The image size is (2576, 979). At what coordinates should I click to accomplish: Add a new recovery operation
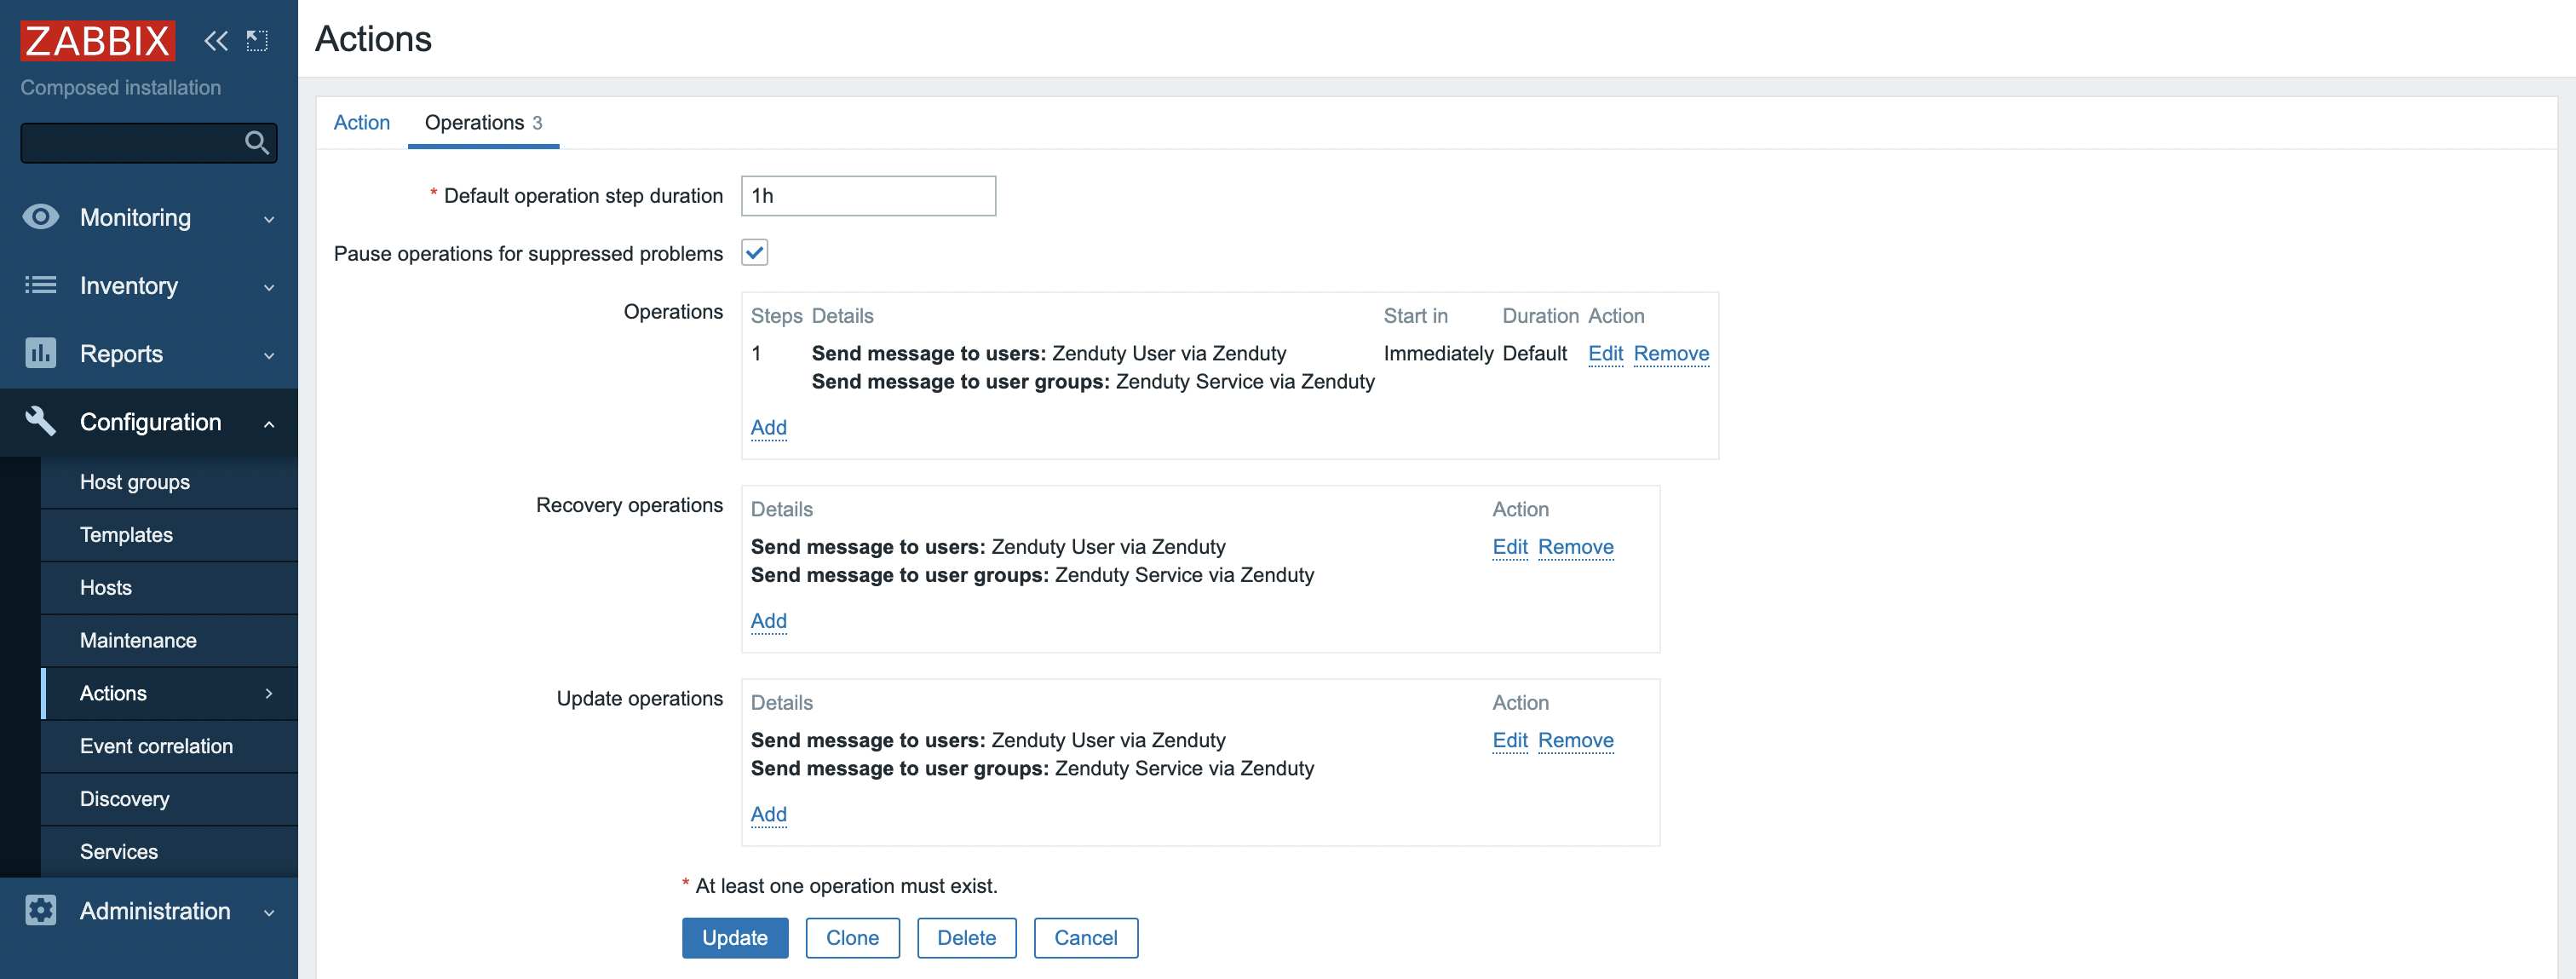[x=768, y=620]
